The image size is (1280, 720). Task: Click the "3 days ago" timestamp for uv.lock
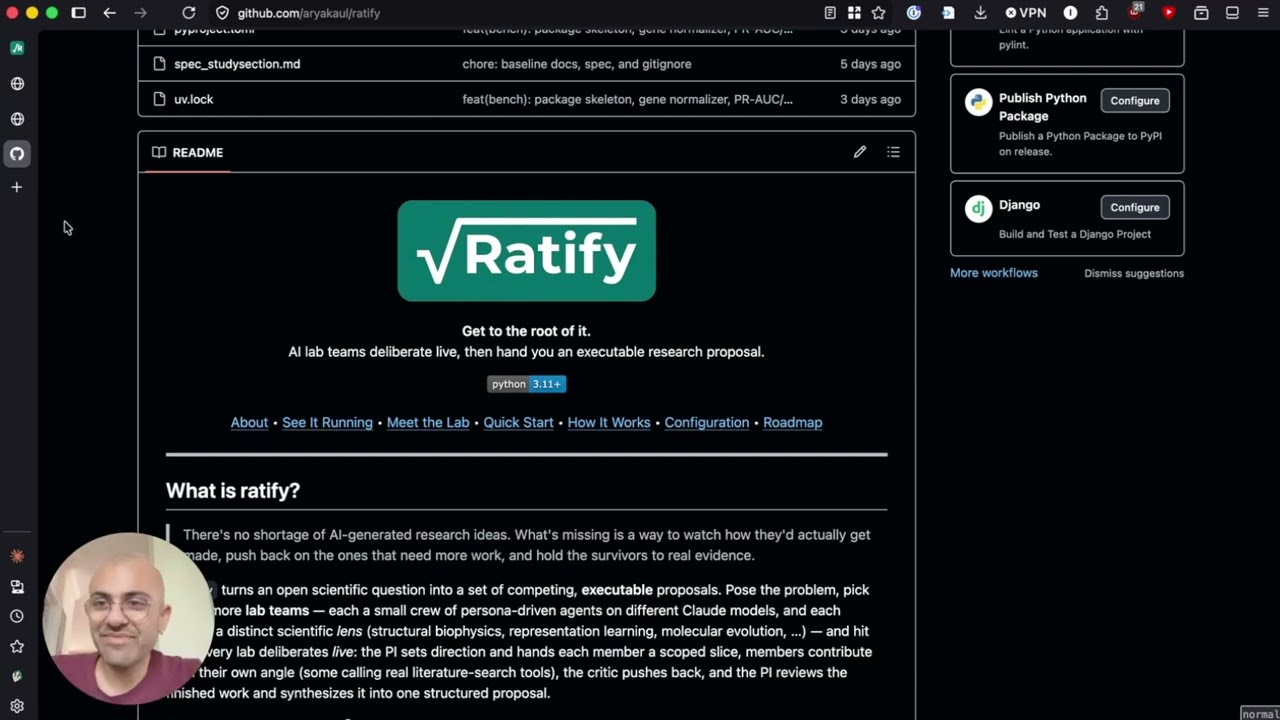870,99
